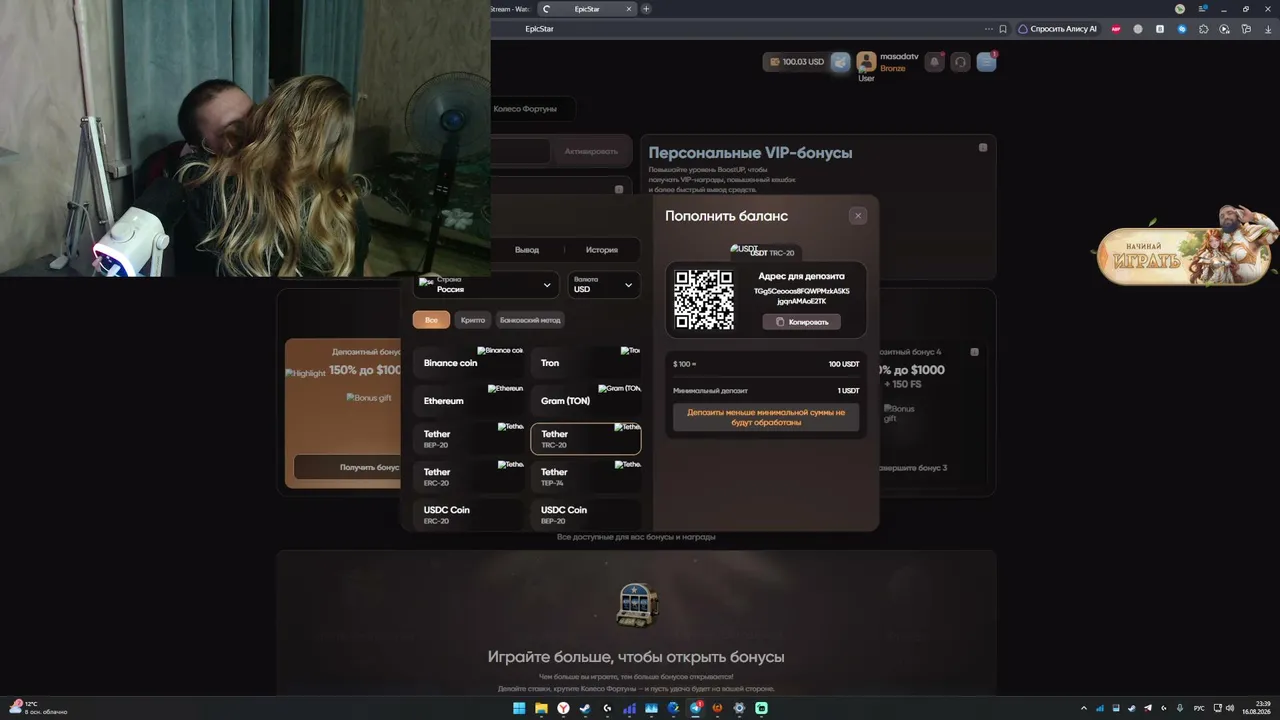Open the messages icon with red badge
Viewport: 1280px width, 720px height.
coord(987,62)
